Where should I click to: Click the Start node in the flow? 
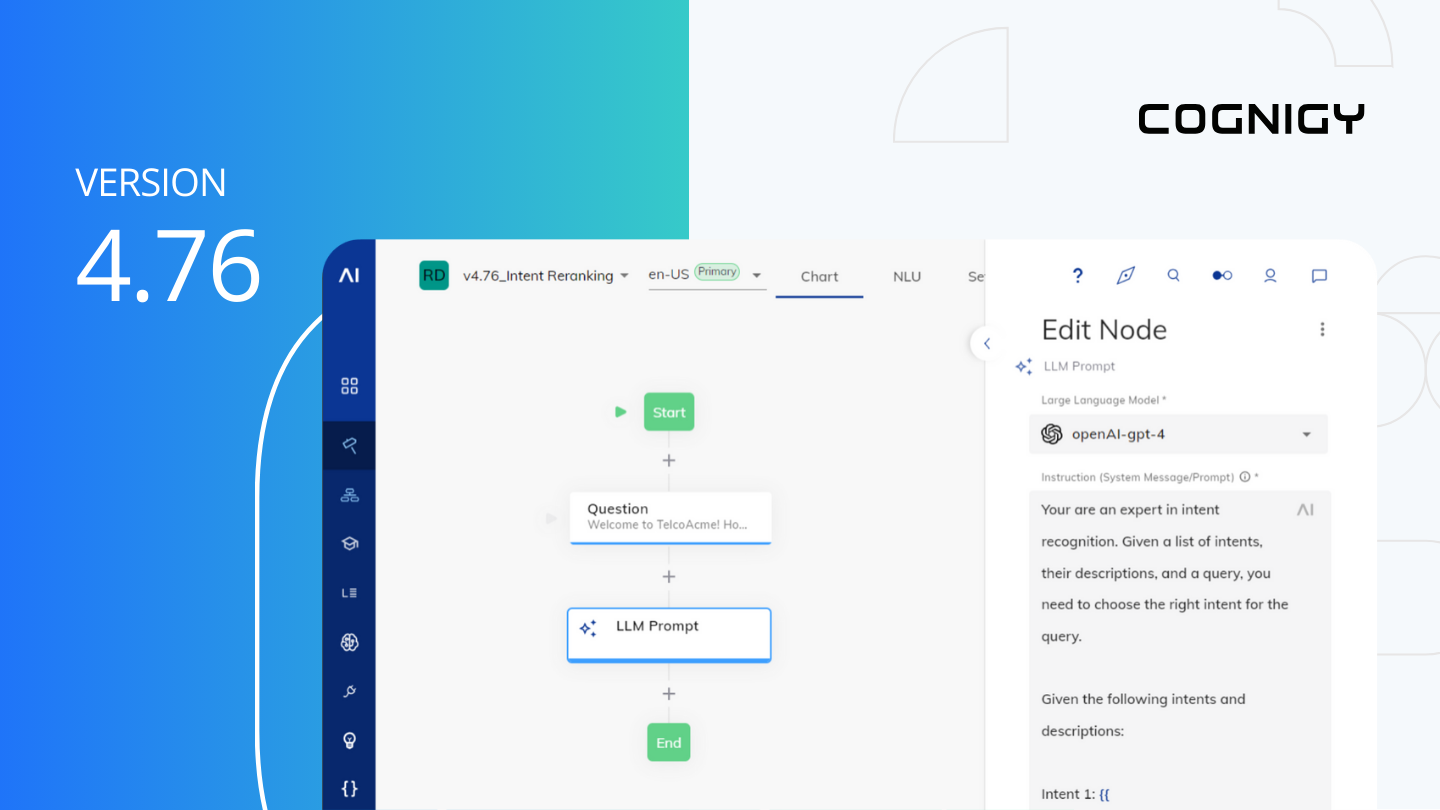click(x=668, y=411)
